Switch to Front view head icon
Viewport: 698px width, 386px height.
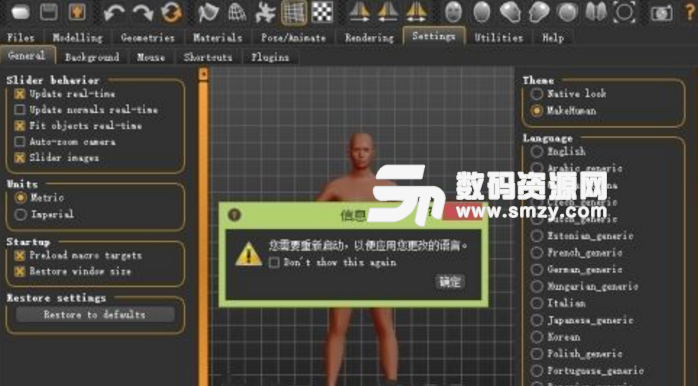point(453,12)
